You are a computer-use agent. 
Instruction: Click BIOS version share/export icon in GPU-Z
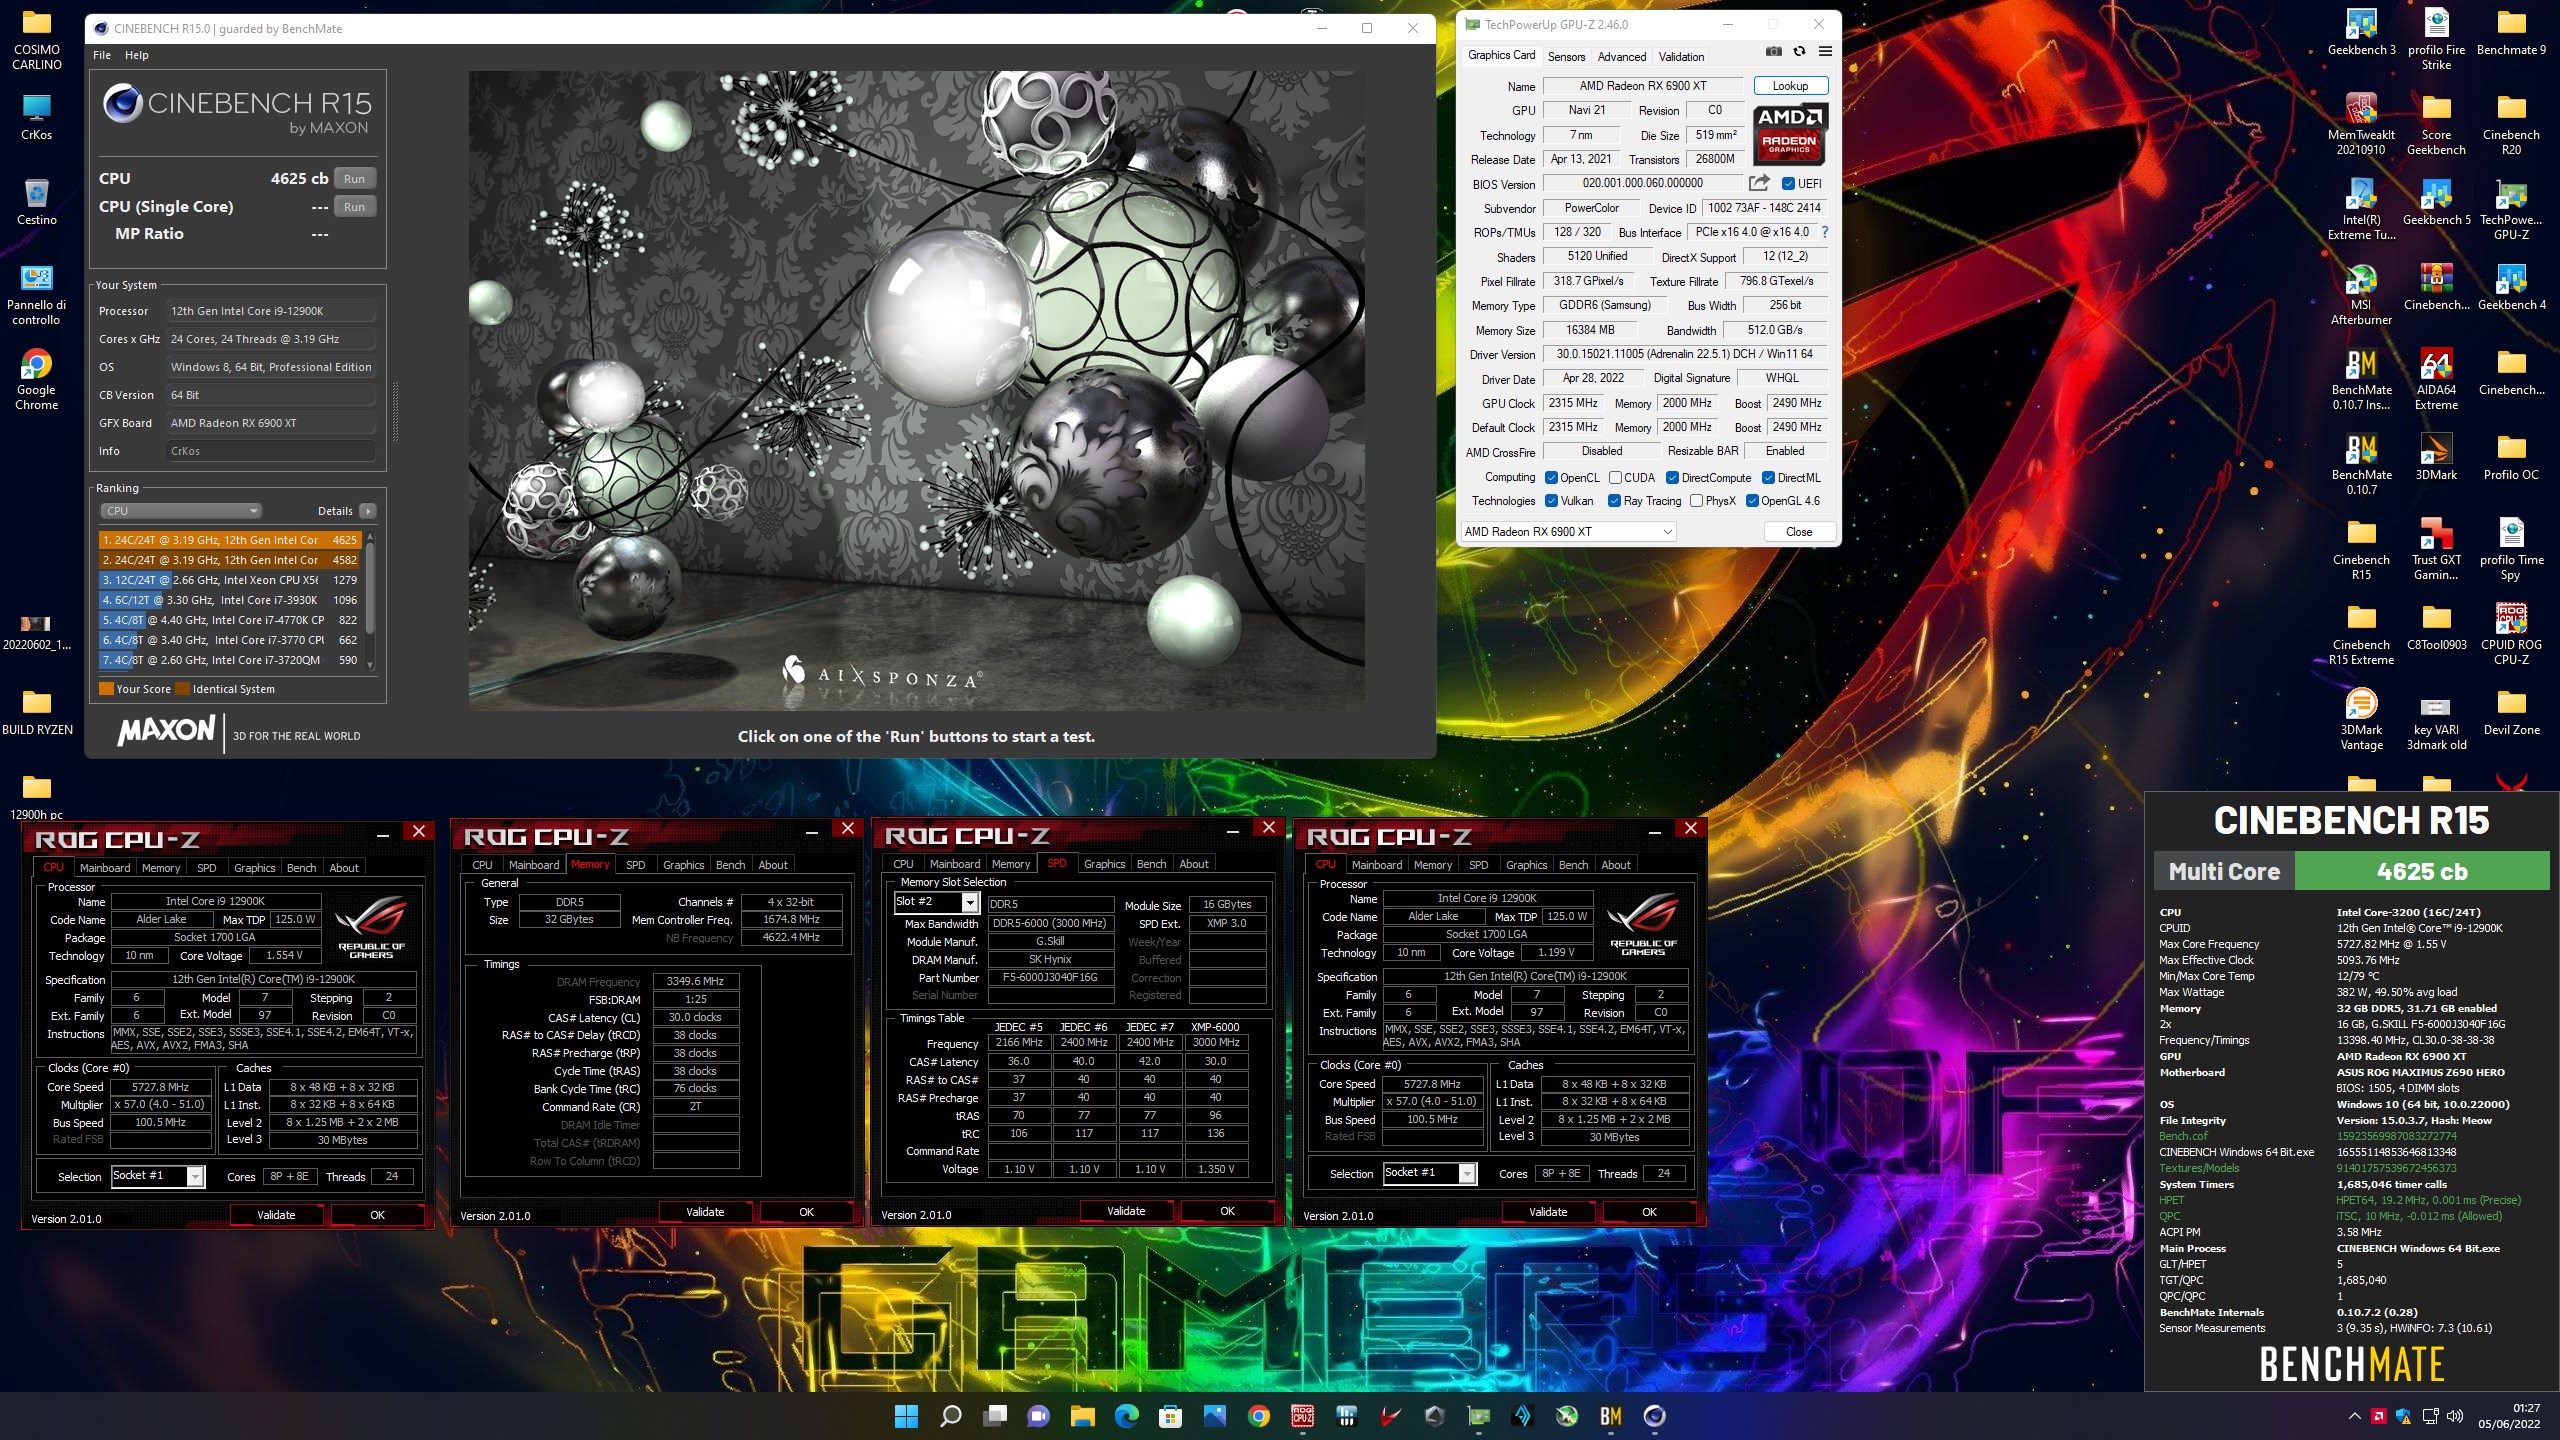coord(1759,183)
